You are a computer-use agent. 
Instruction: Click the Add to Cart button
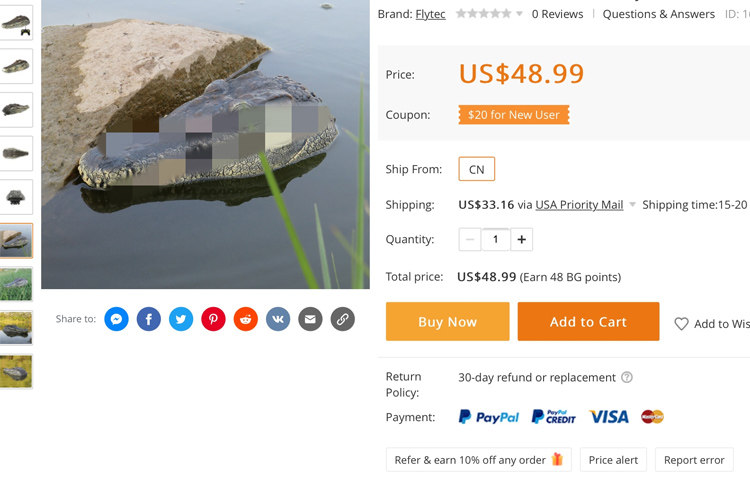pyautogui.click(x=588, y=322)
